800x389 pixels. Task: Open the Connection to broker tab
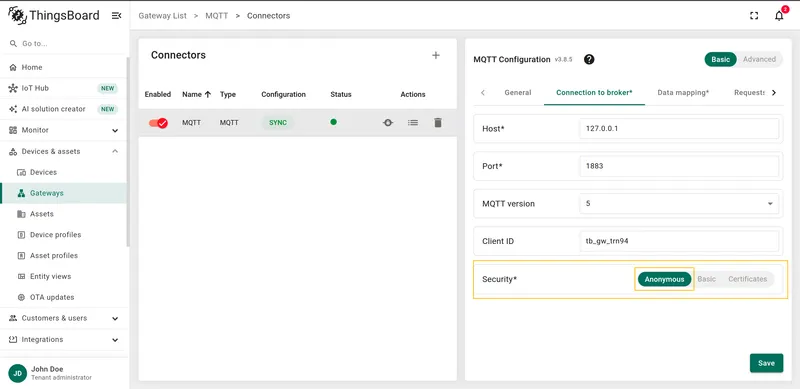click(594, 92)
